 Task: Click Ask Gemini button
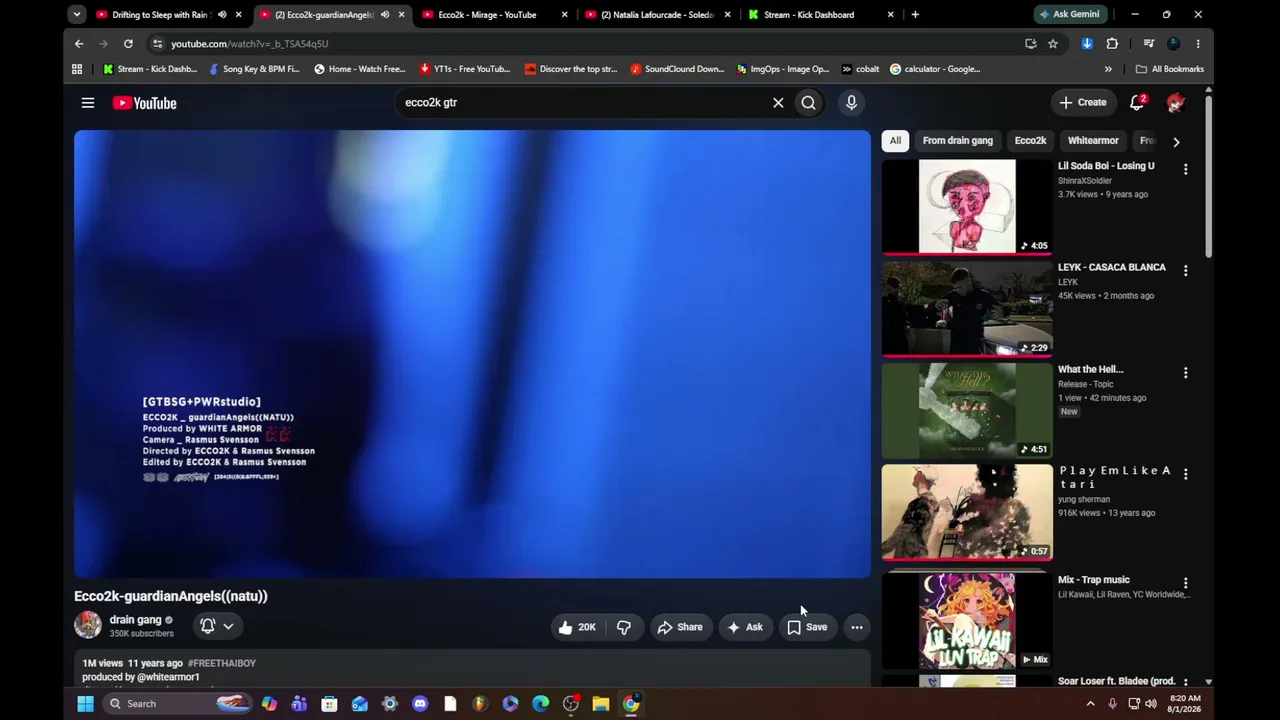pos(1070,15)
